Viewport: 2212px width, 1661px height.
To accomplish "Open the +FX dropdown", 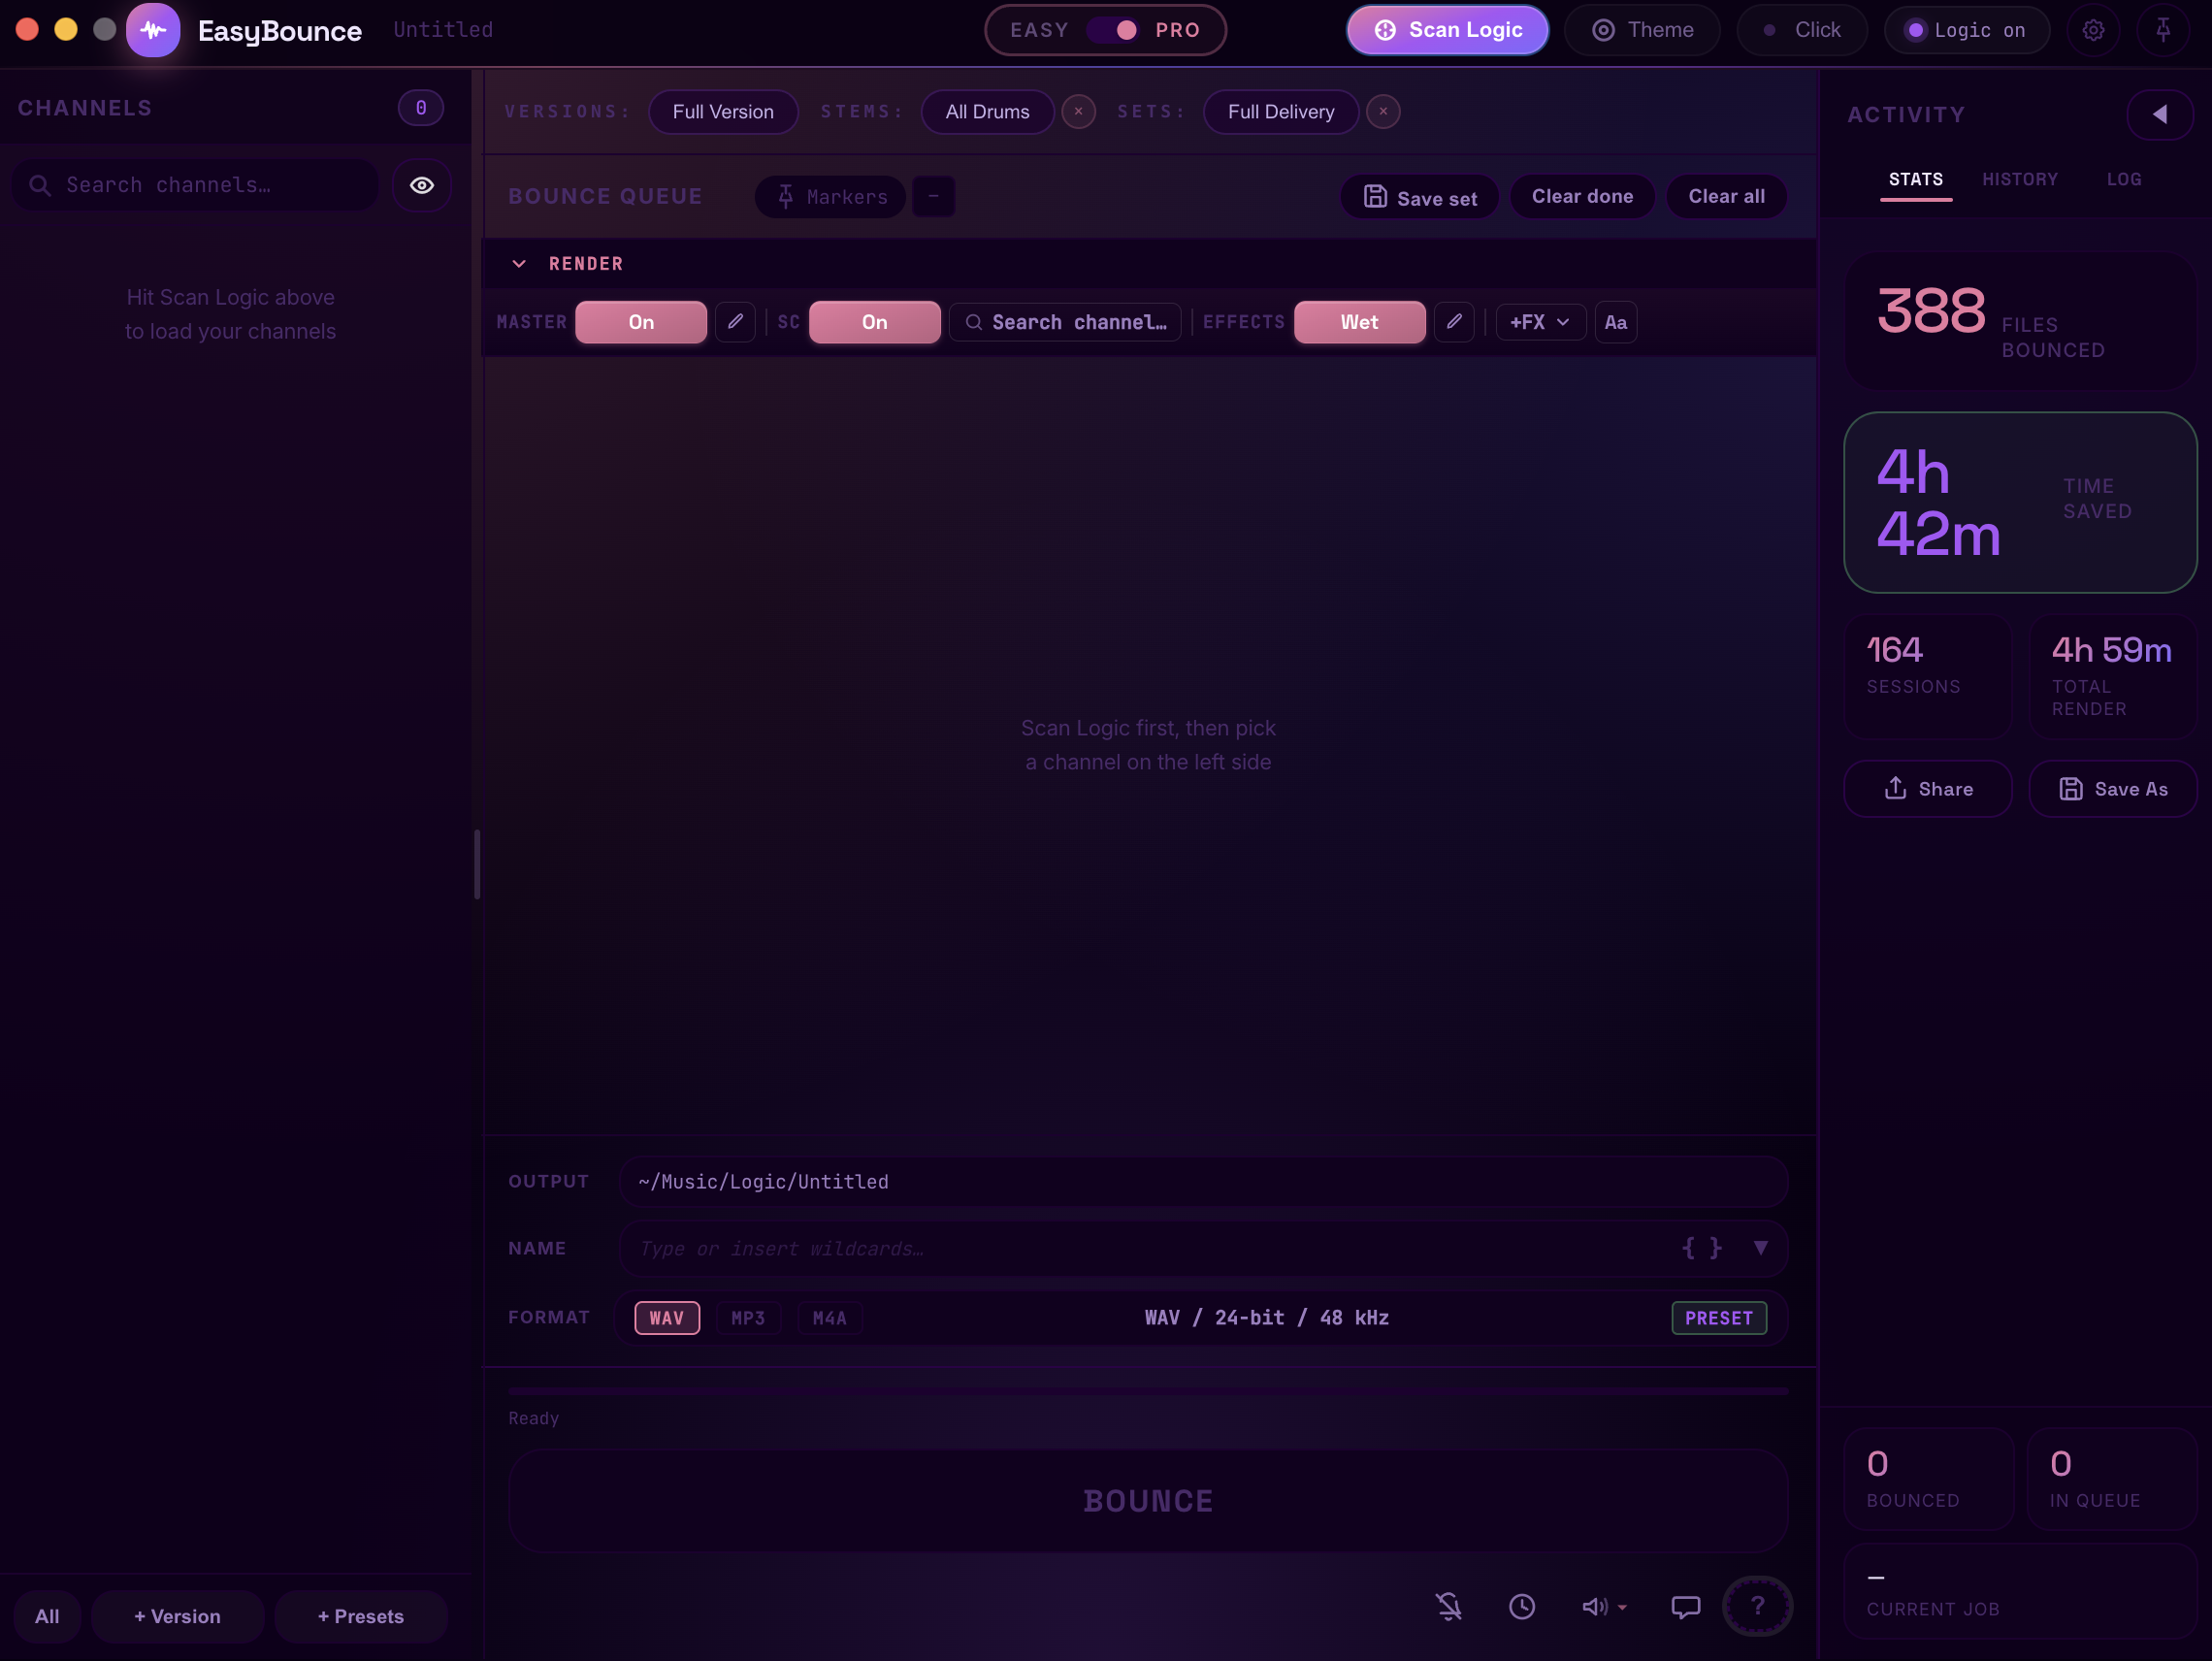I will pyautogui.click(x=1540, y=322).
